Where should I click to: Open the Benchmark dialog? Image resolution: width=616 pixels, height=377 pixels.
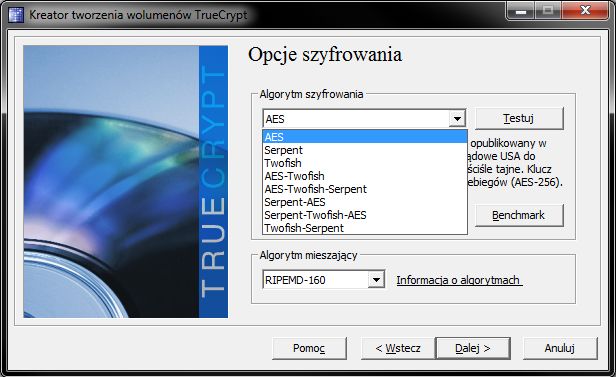pos(519,215)
